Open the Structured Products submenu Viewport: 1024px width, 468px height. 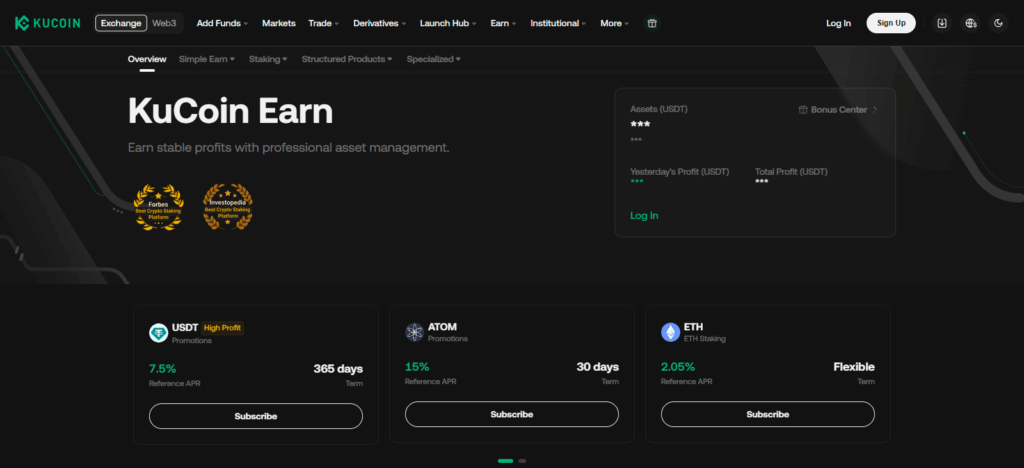point(347,59)
